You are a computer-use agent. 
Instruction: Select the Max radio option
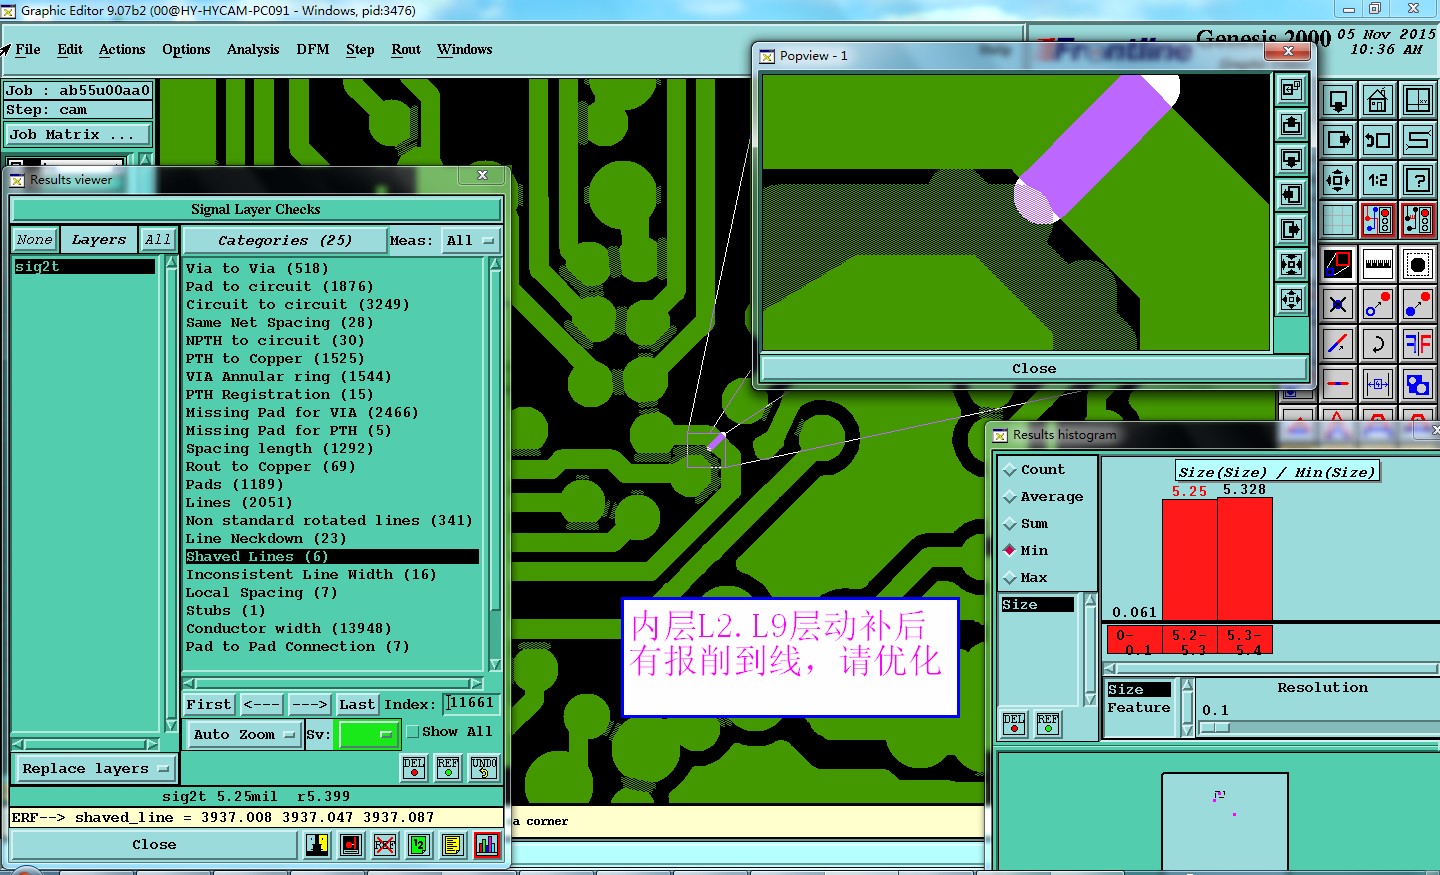[x=1010, y=578]
